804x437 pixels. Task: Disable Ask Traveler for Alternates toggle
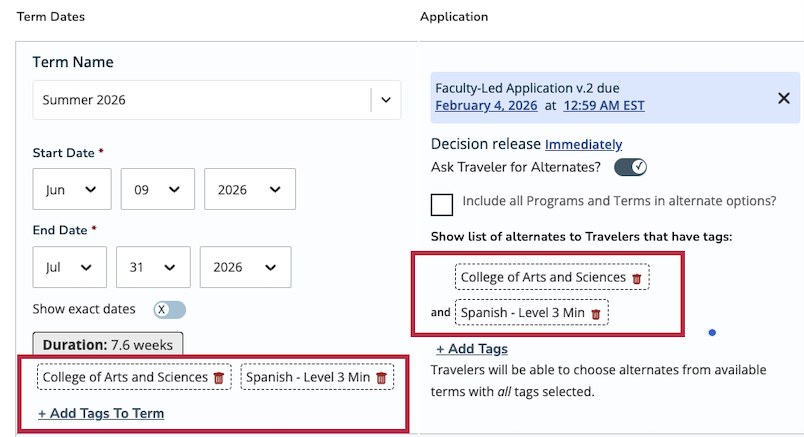point(631,167)
